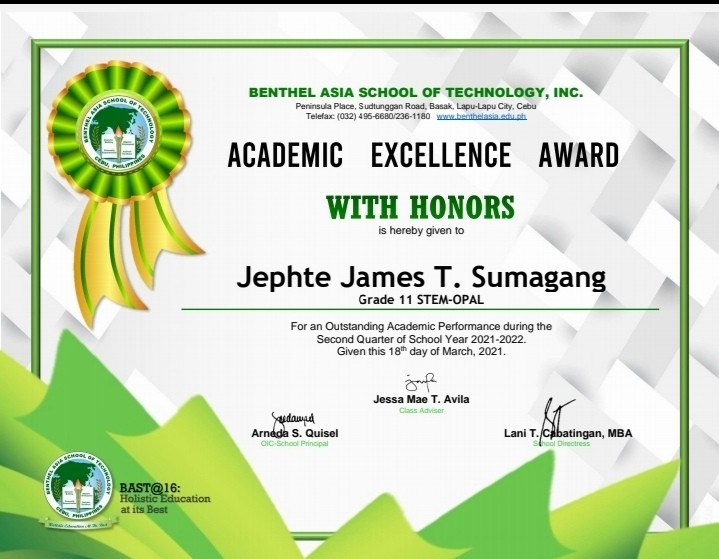Screen dimensions: 719x559
Task: Click 'Second Quarter of School Year 2021-2022' line
Action: coord(421,339)
